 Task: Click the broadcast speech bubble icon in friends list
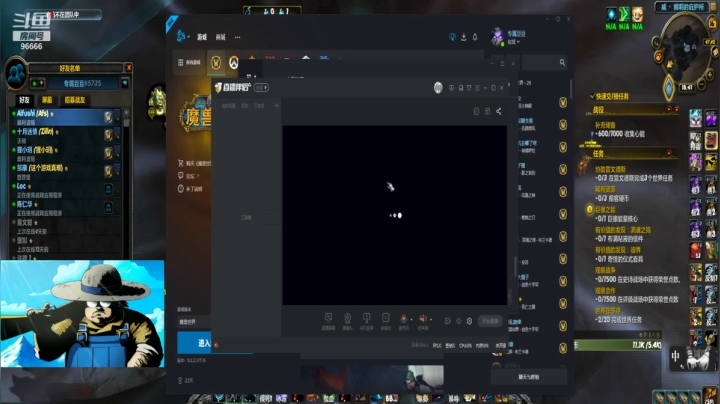click(124, 83)
